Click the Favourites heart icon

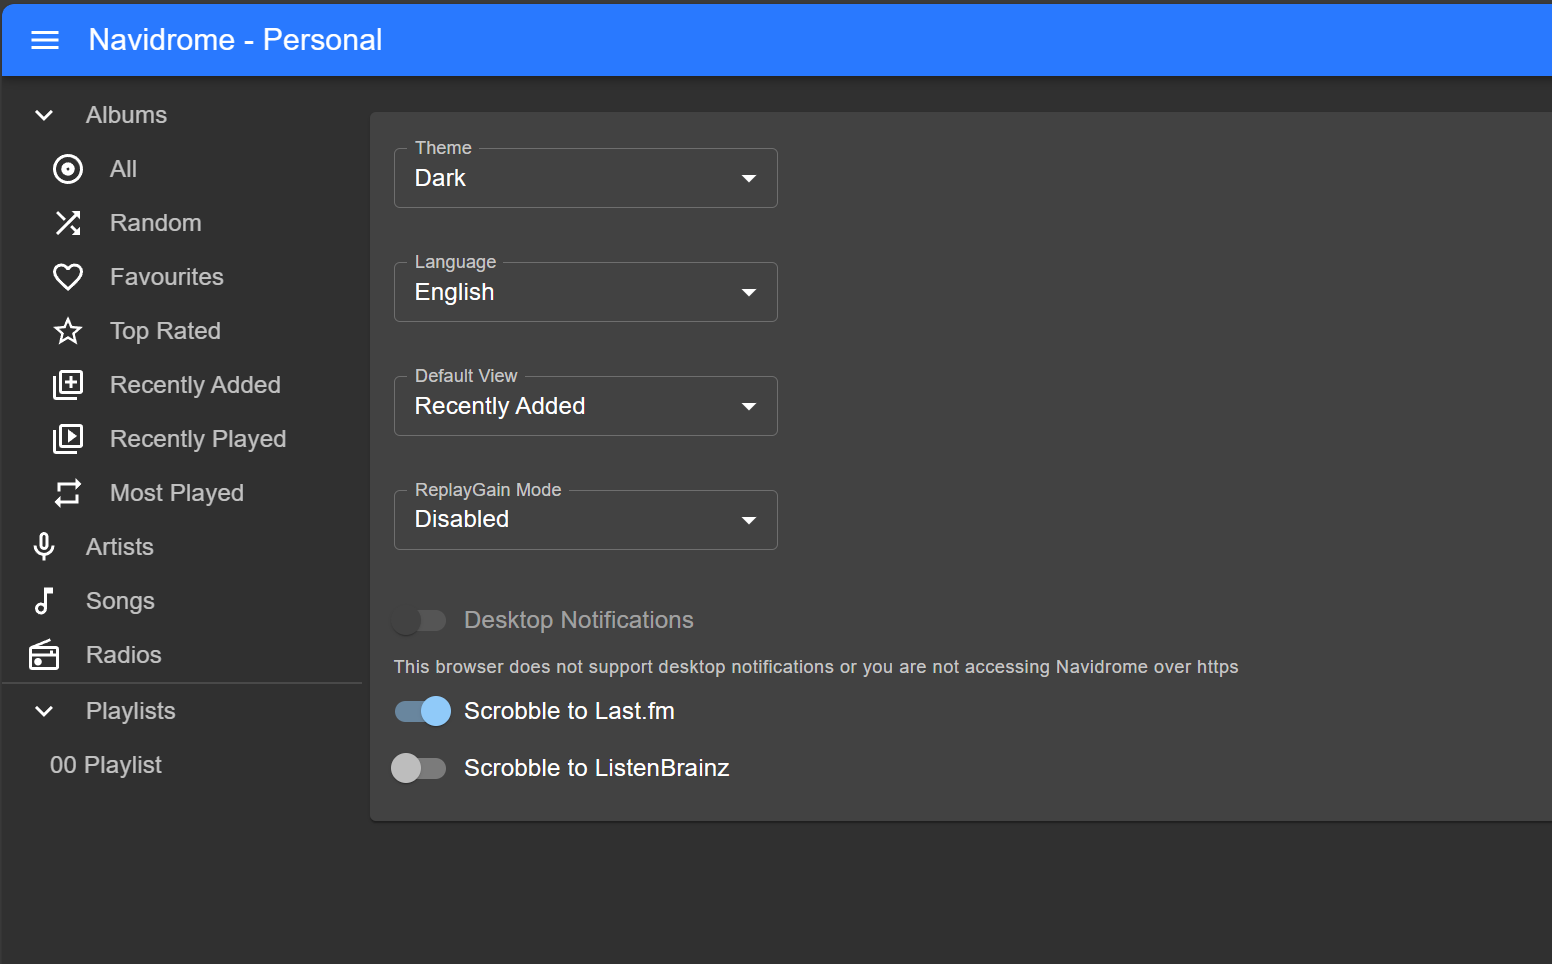(68, 277)
